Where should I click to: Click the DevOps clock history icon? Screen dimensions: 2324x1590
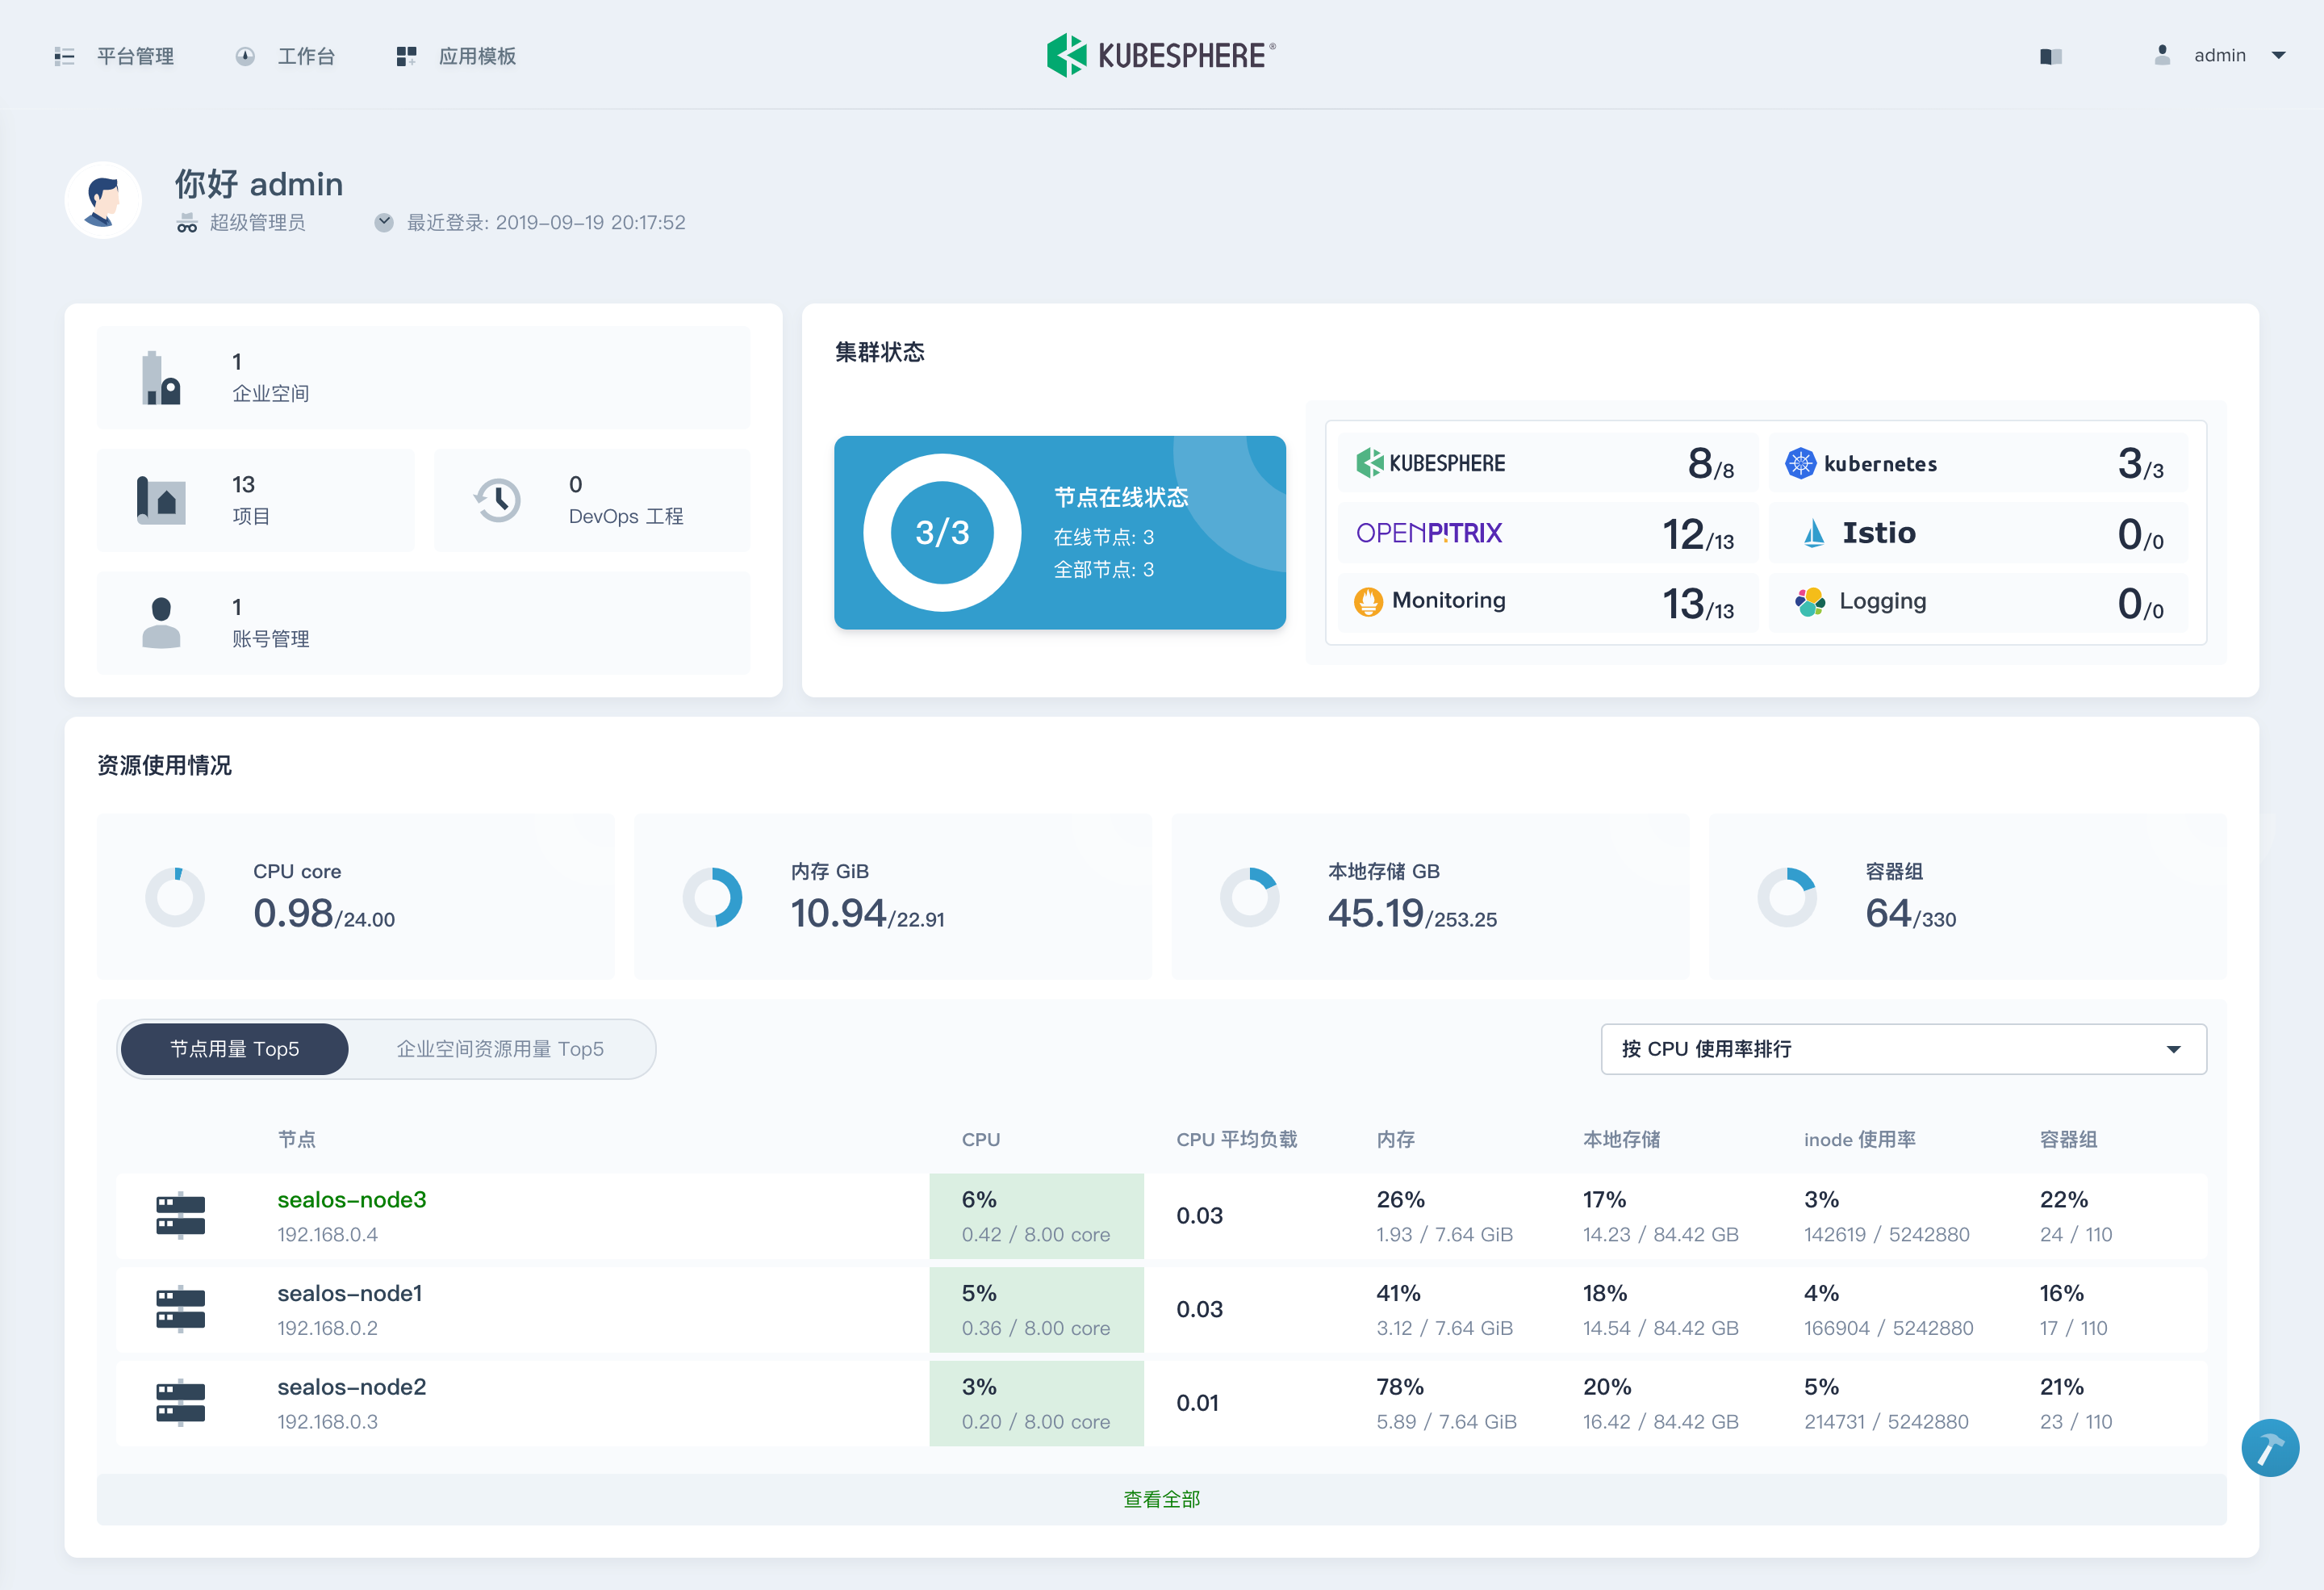(x=497, y=500)
